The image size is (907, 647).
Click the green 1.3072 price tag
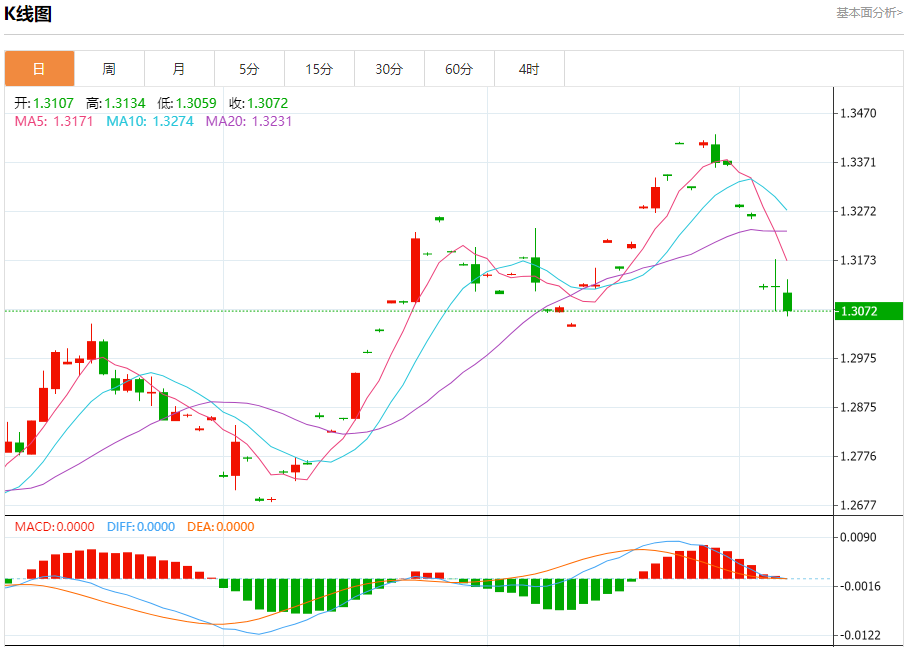click(x=868, y=311)
